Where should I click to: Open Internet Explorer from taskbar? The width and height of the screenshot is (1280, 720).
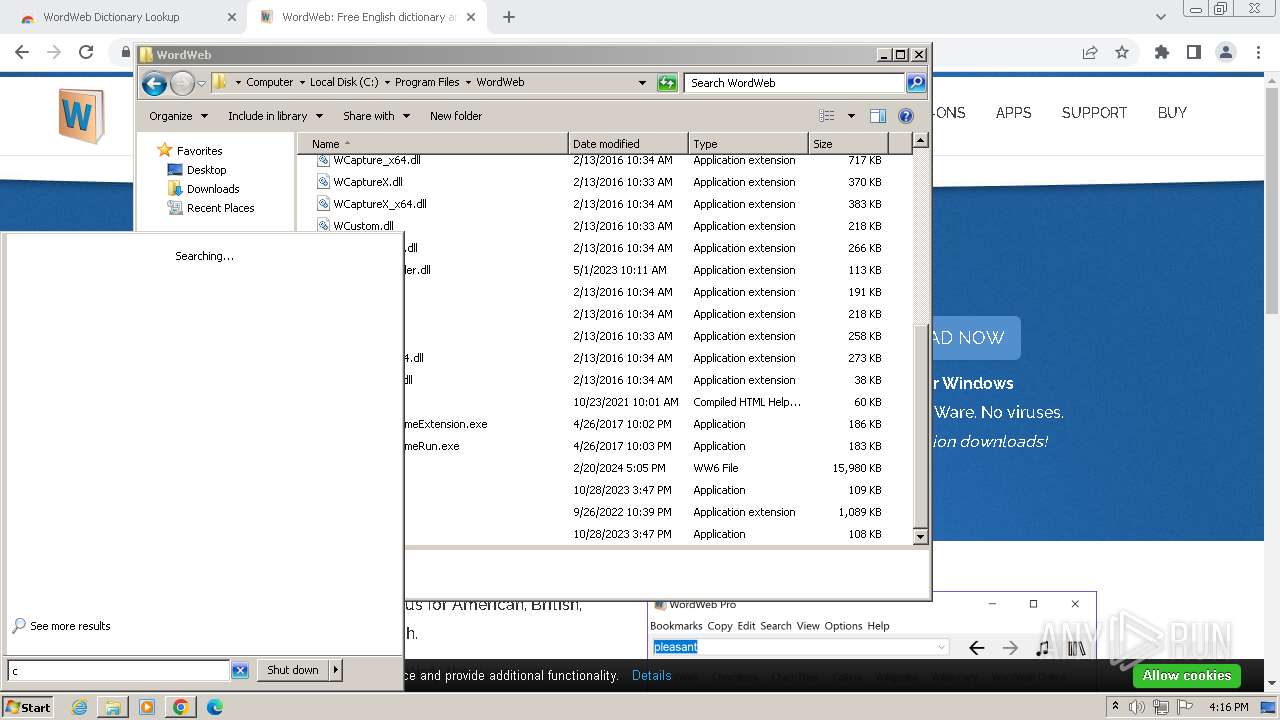[x=80, y=707]
